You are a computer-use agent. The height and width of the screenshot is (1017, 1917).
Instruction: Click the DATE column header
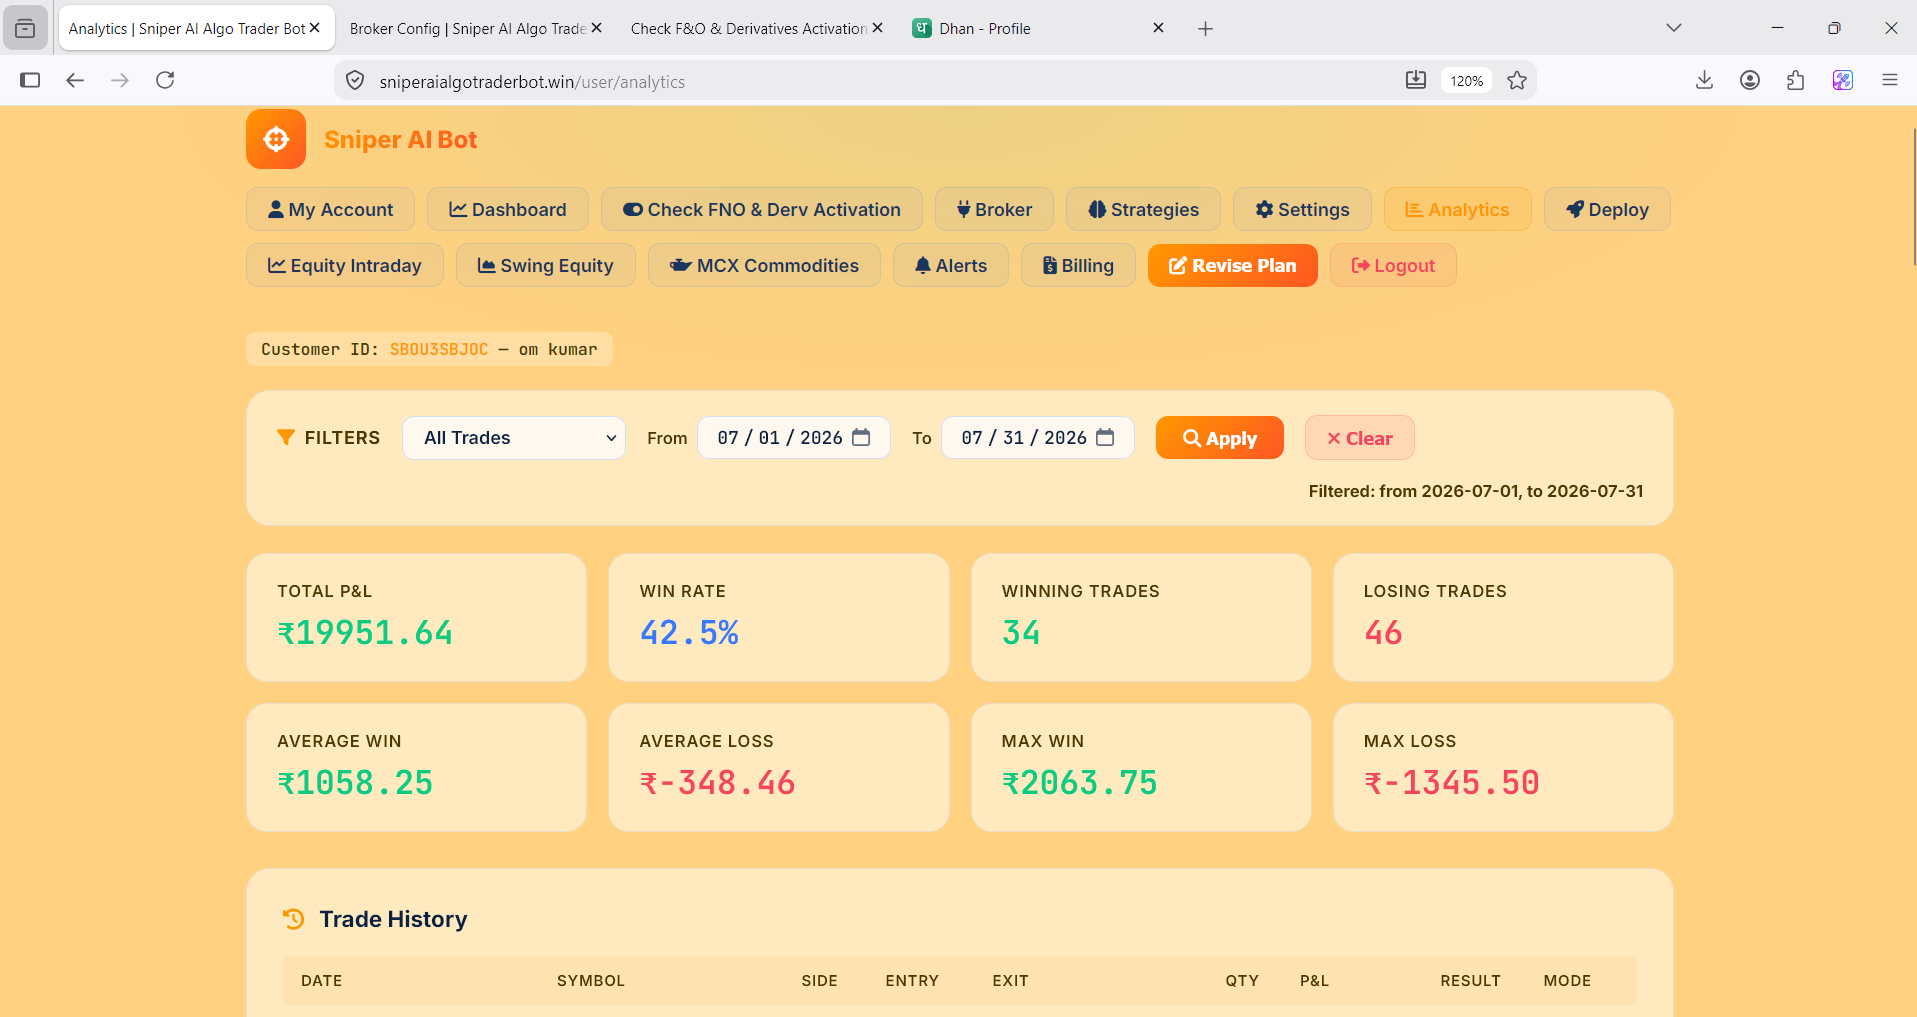click(x=321, y=980)
